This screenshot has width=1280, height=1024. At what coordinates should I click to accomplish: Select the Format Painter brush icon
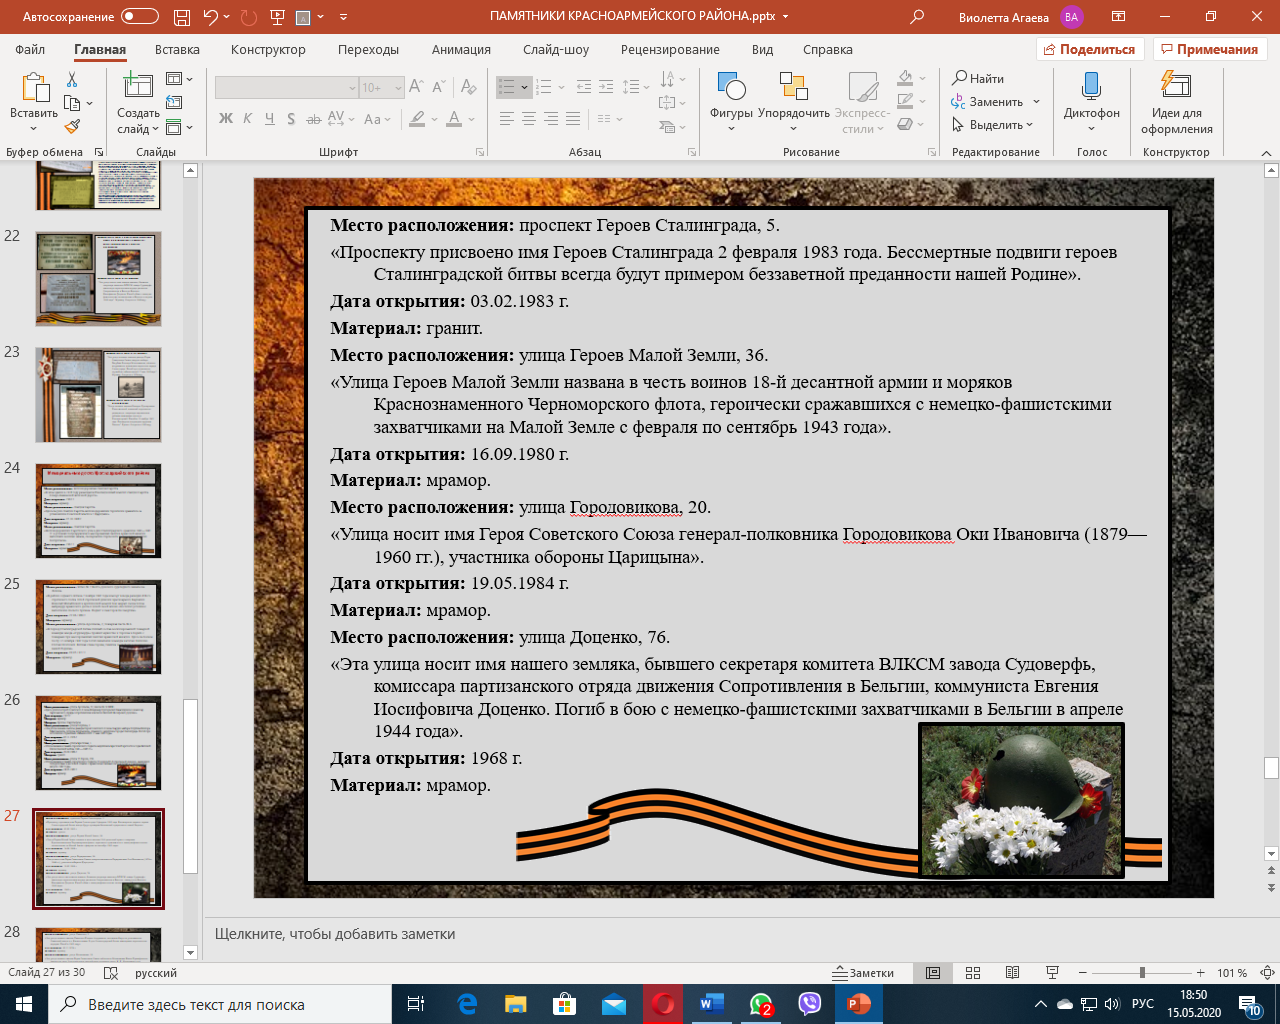[72, 127]
